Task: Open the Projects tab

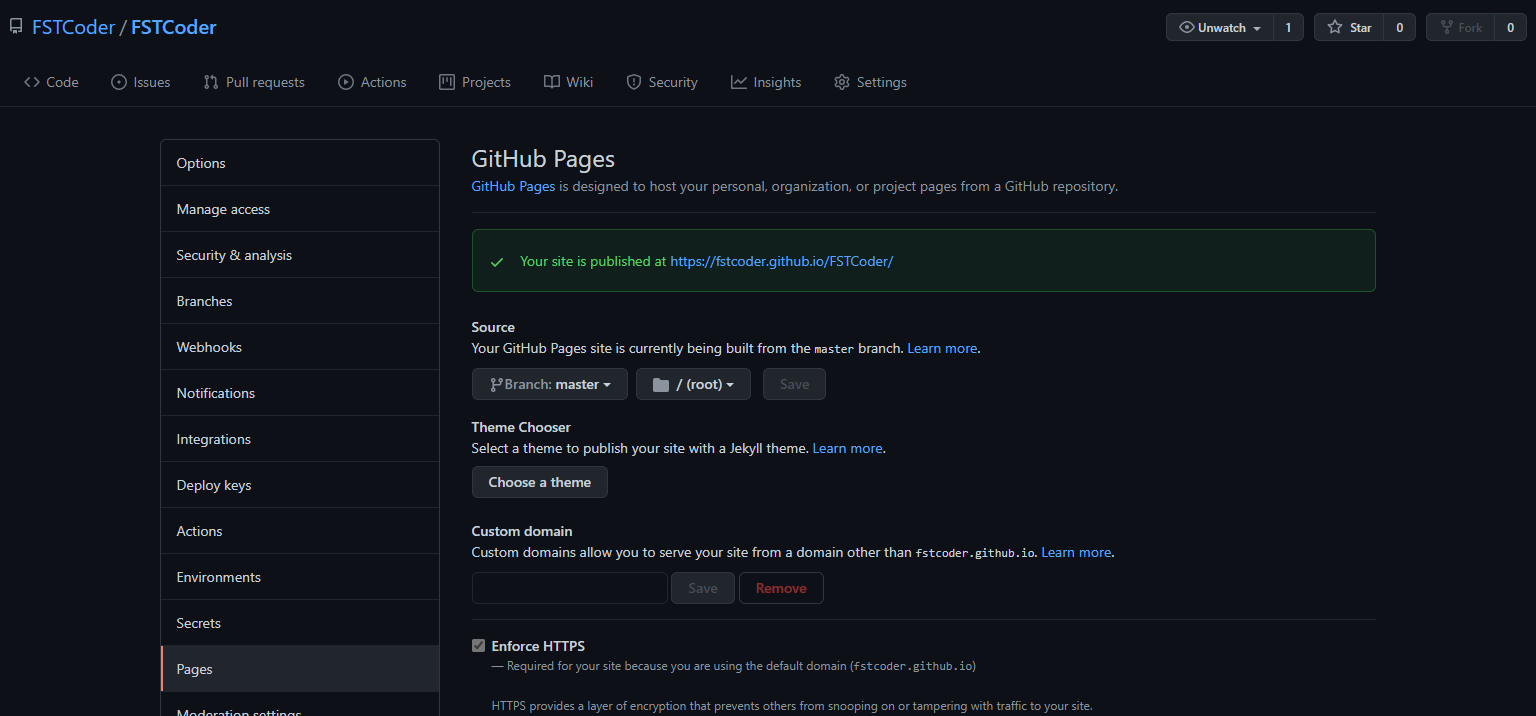Action: [x=475, y=82]
